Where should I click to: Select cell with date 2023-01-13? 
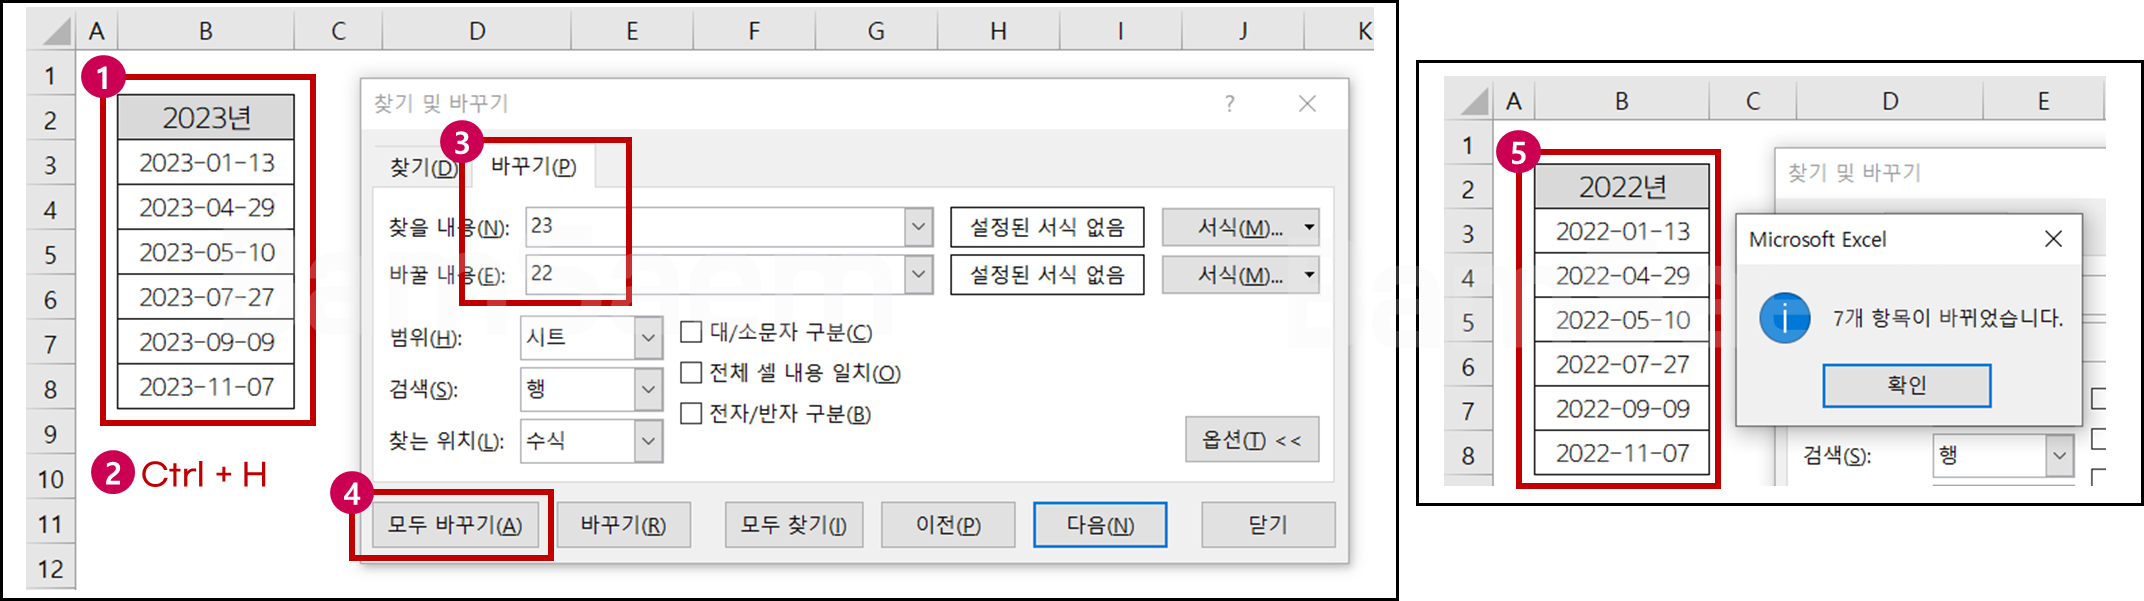pos(206,163)
